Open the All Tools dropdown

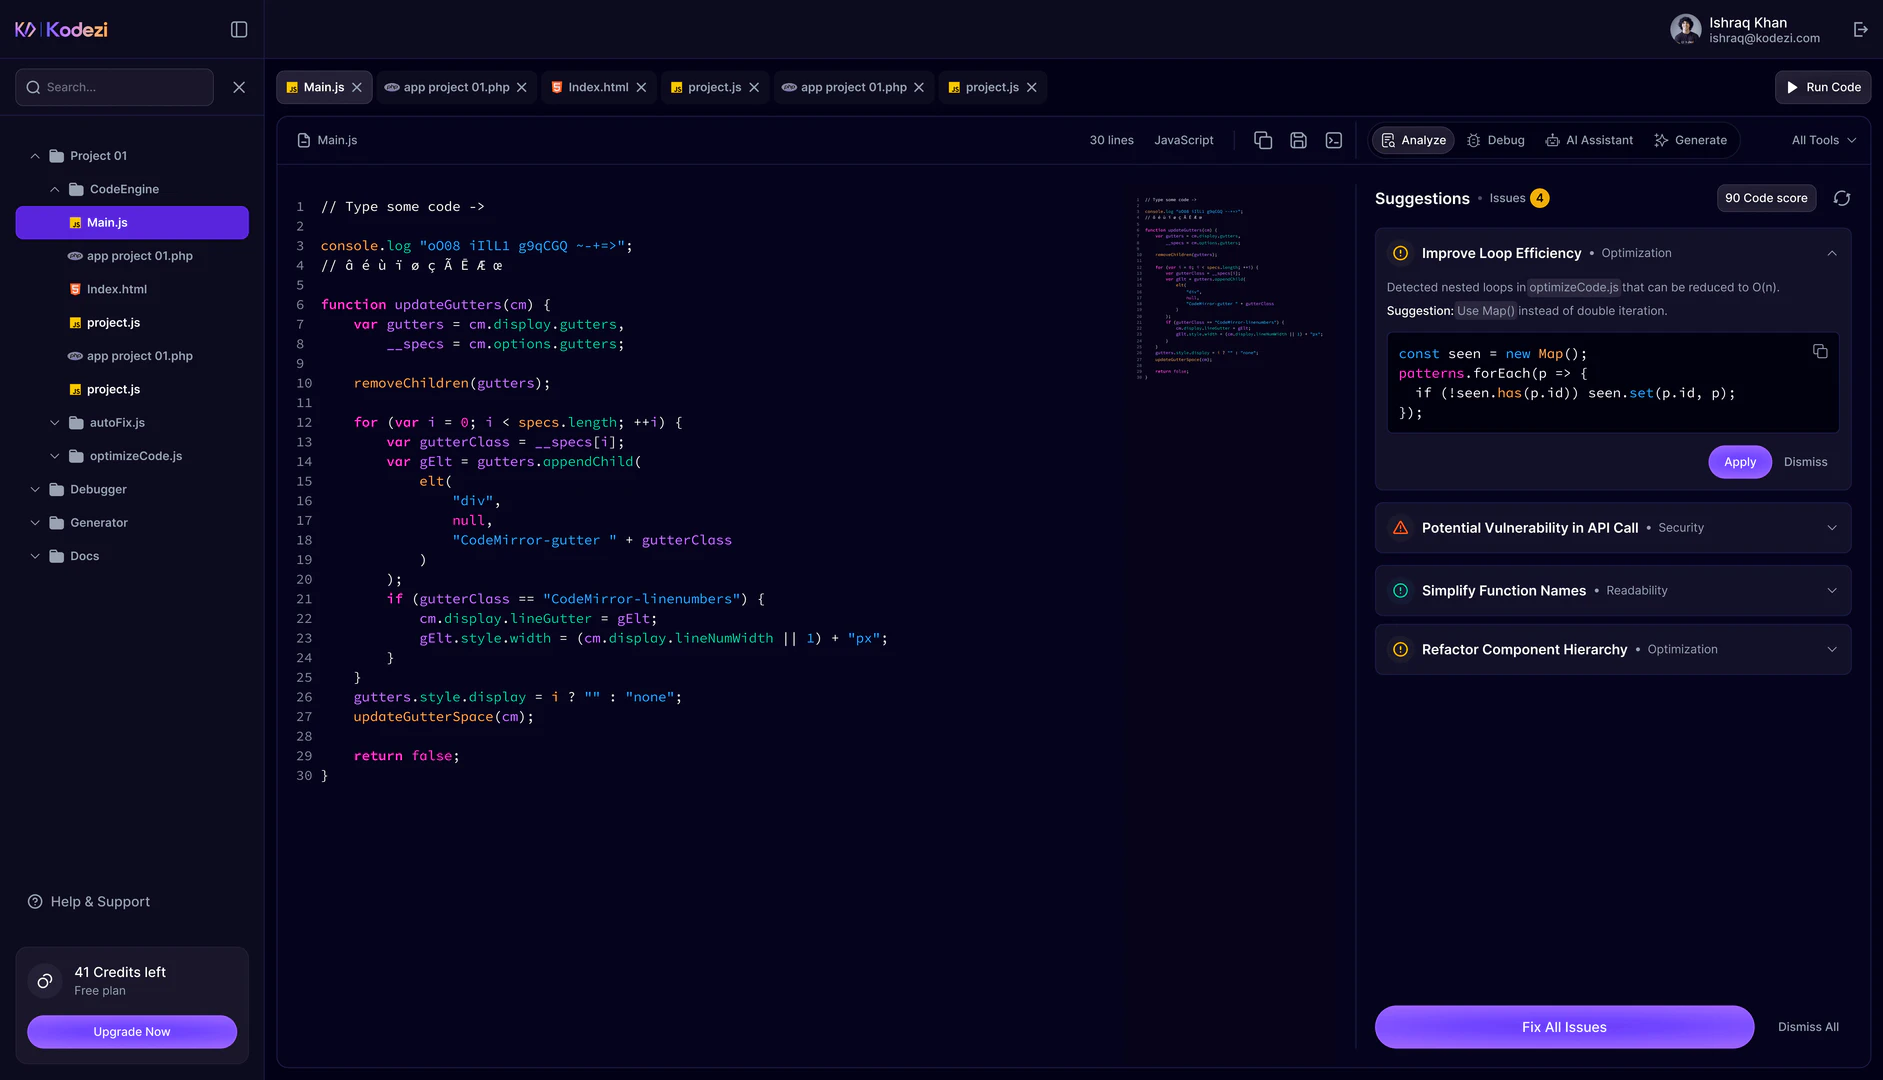[x=1822, y=140]
